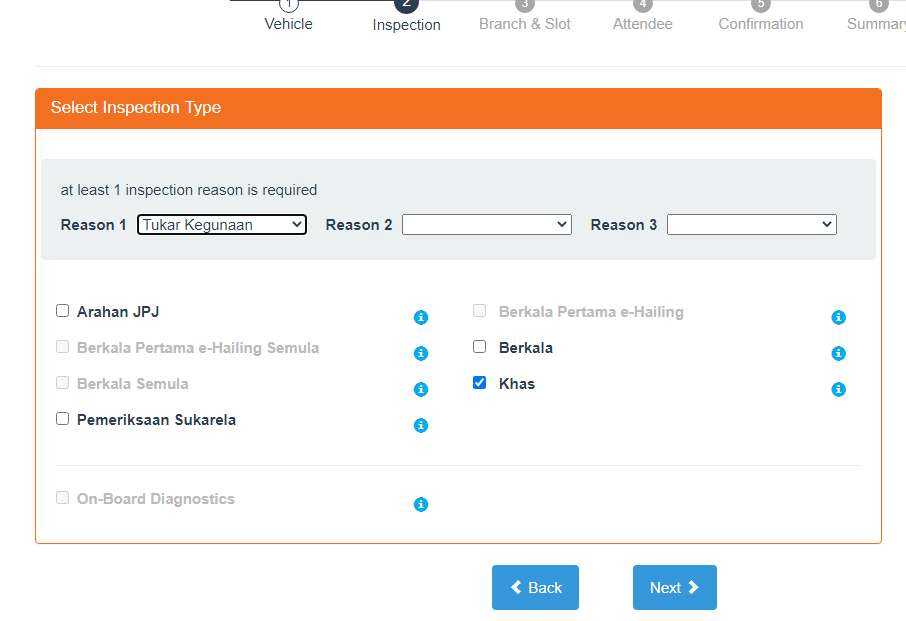Click the Khas label text
Image resolution: width=906 pixels, height=621 pixels.
coord(517,384)
